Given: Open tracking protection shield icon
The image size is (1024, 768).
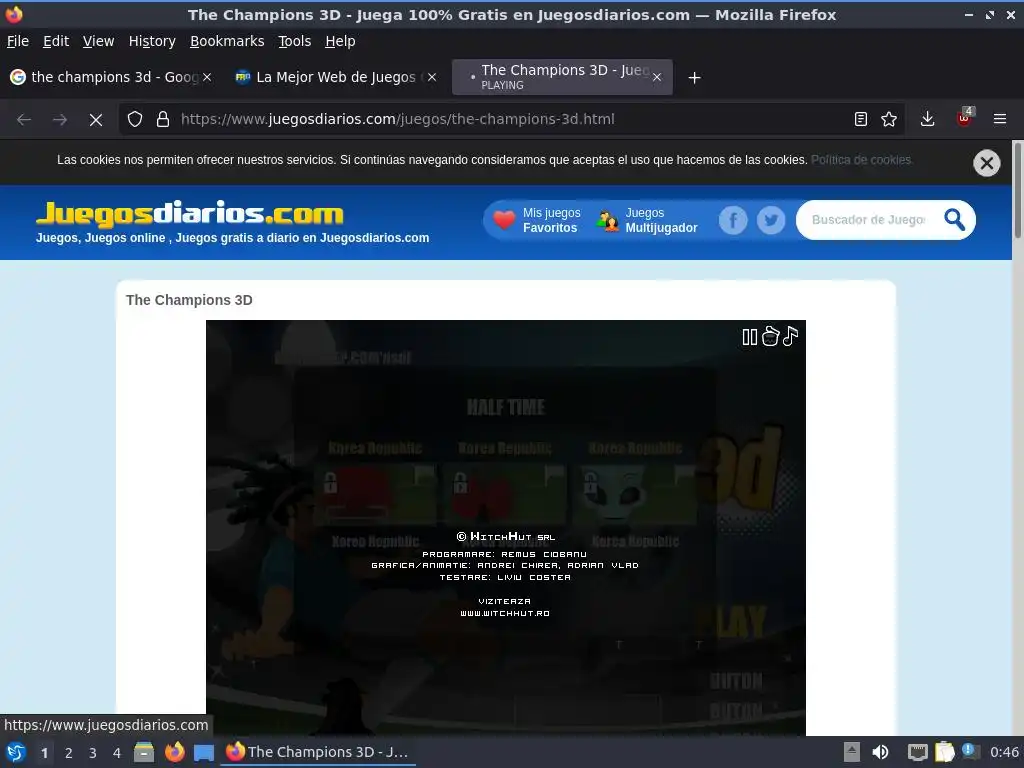Looking at the screenshot, I should (135, 120).
